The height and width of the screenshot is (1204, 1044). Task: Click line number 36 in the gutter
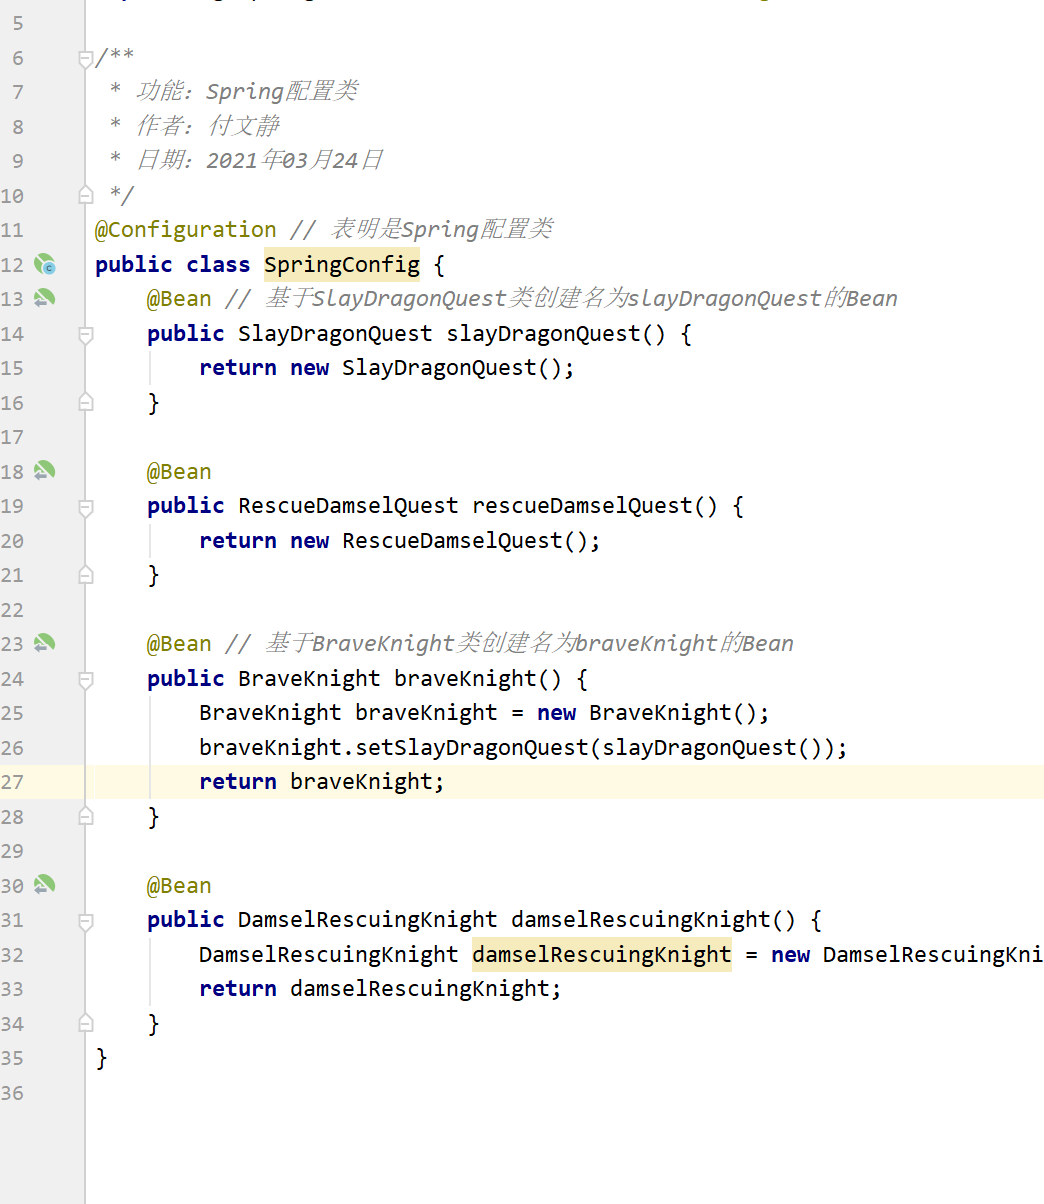[12, 1093]
